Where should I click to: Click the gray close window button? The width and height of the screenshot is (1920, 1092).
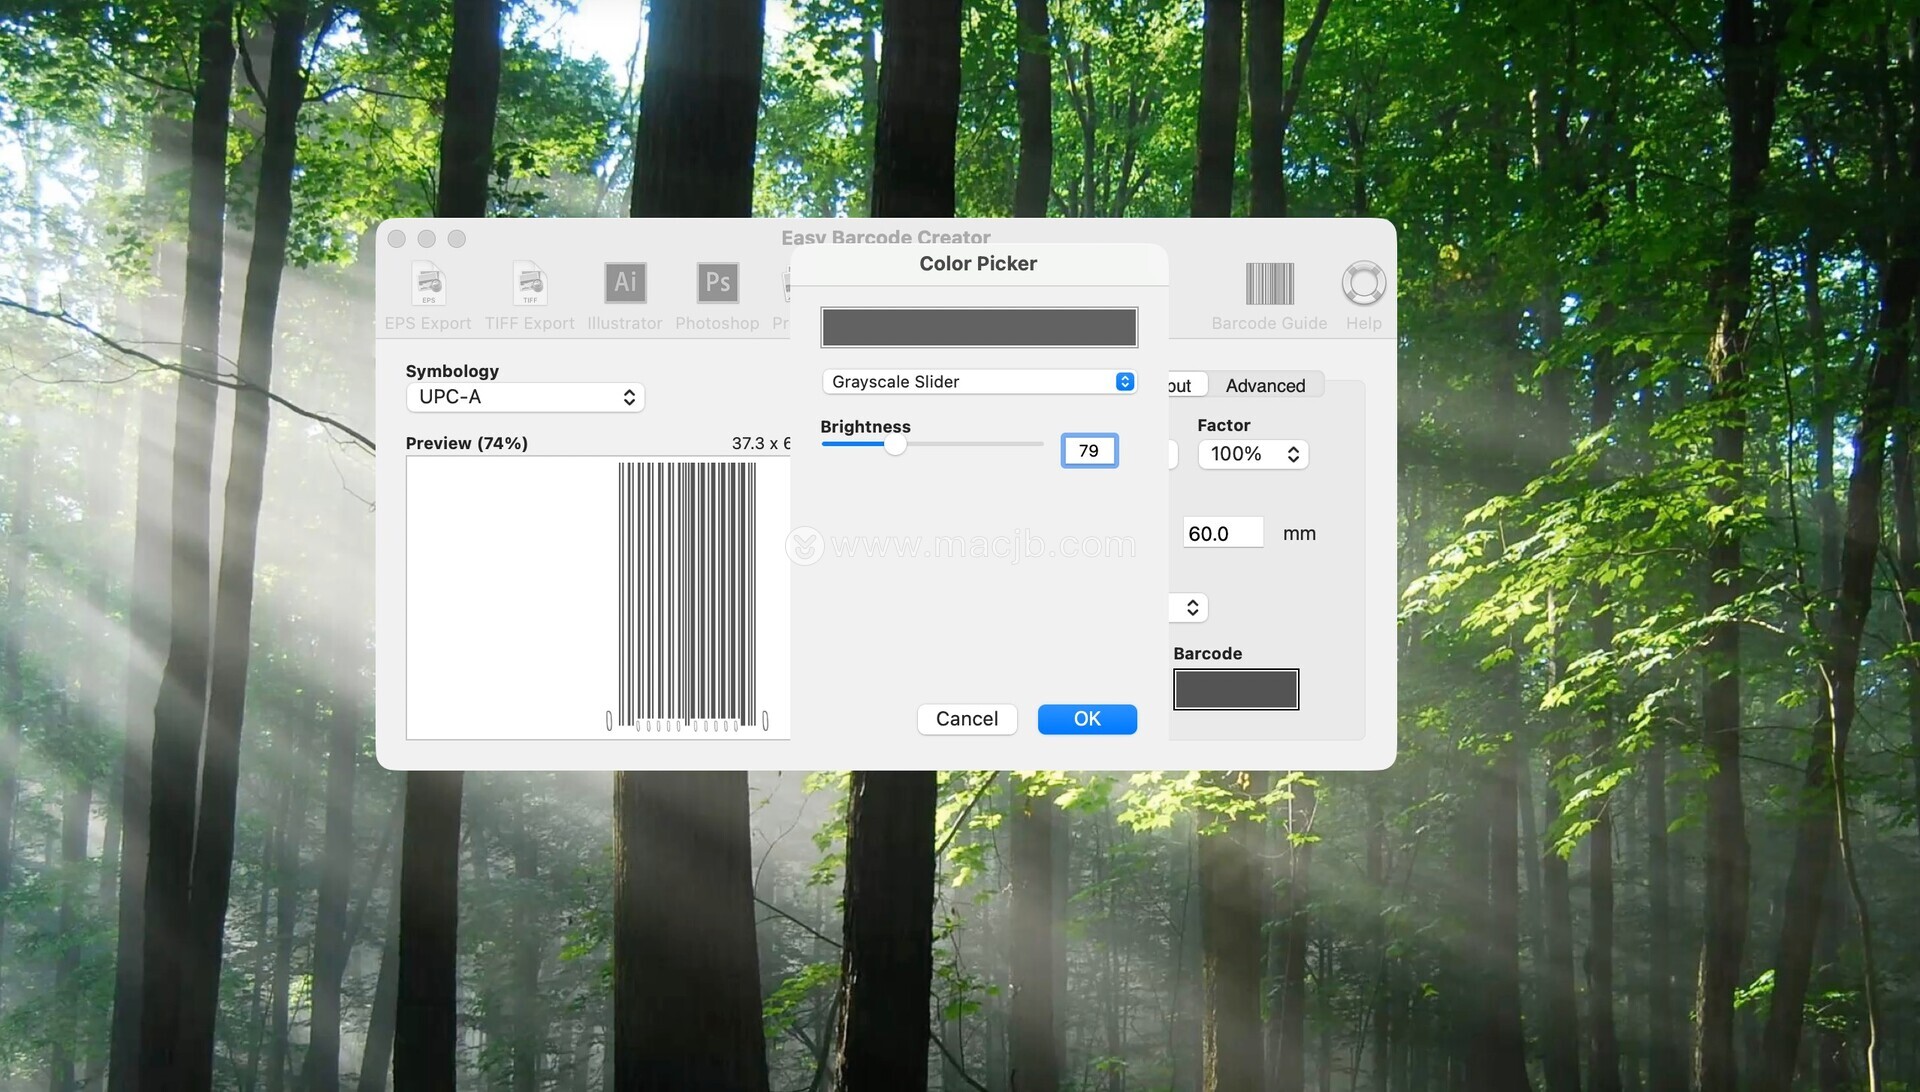point(397,239)
